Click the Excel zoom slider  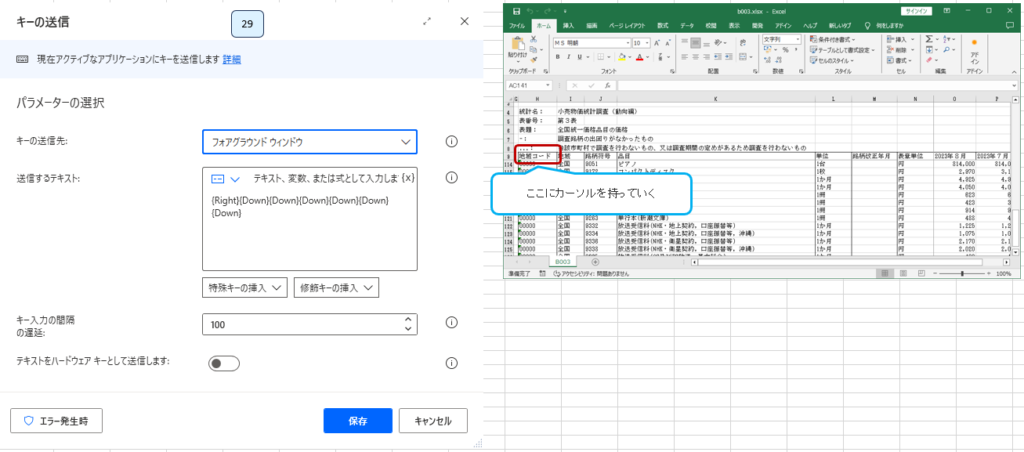tap(962, 271)
